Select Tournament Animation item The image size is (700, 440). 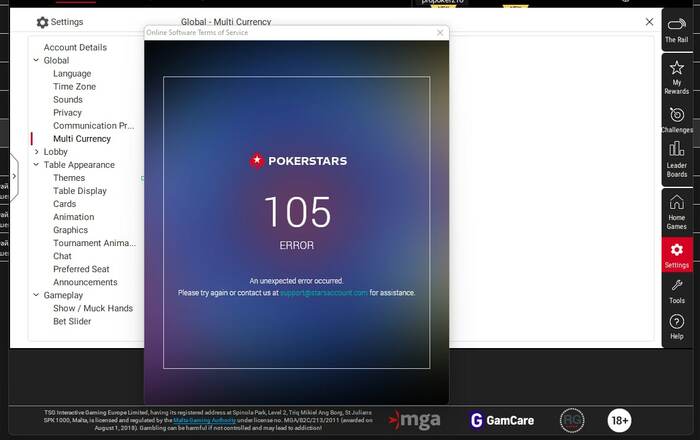tap(94, 243)
